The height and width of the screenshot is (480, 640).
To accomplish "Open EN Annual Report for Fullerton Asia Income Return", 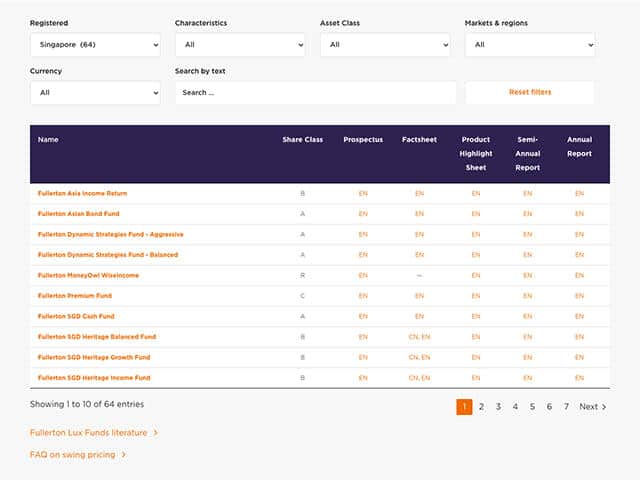I will [579, 193].
